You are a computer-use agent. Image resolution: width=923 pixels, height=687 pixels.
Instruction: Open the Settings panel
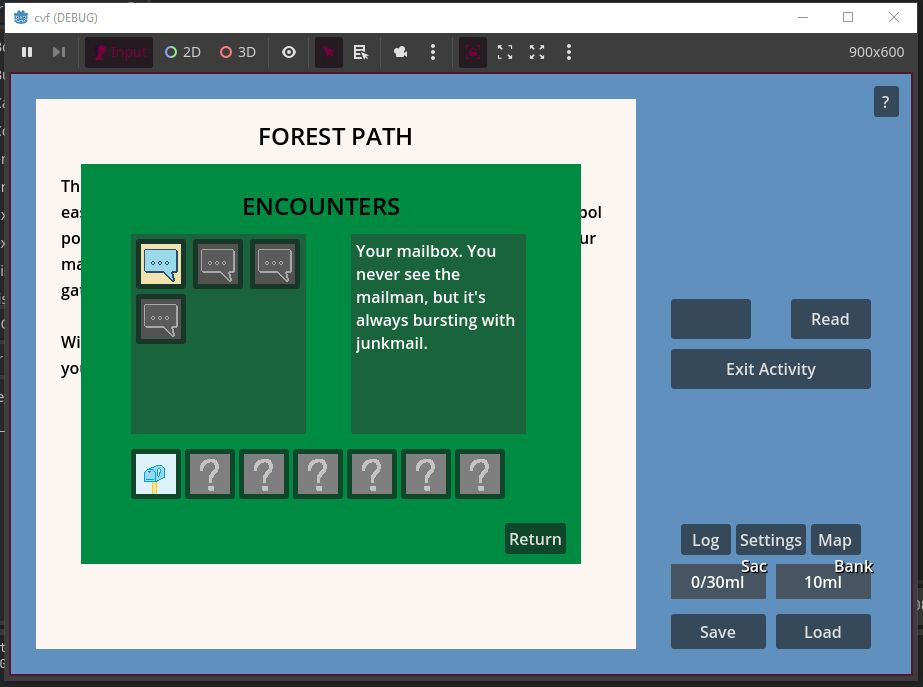tap(771, 540)
